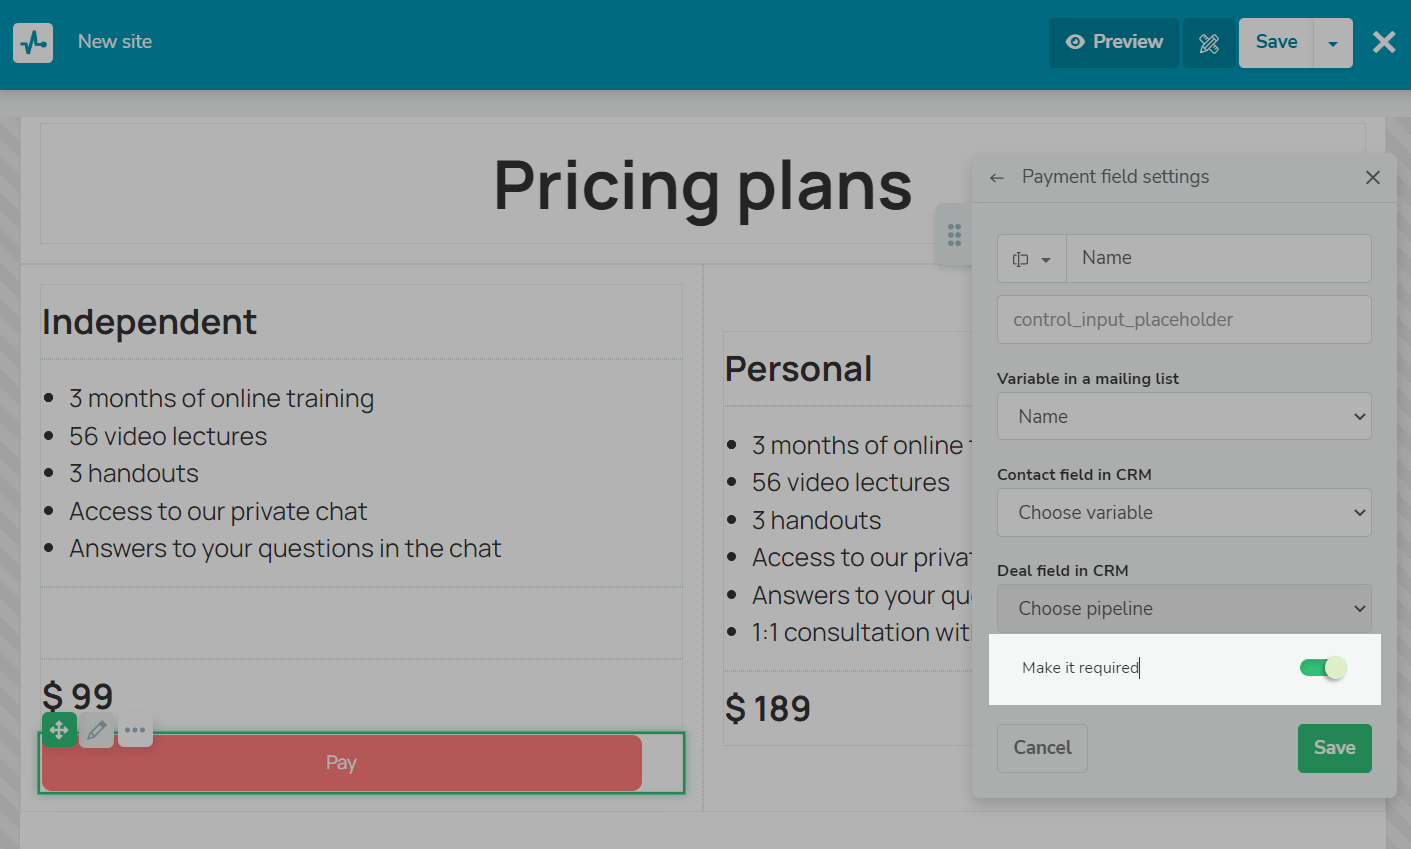Open the field type dropdown beside Name
The image size is (1411, 849).
point(1031,259)
